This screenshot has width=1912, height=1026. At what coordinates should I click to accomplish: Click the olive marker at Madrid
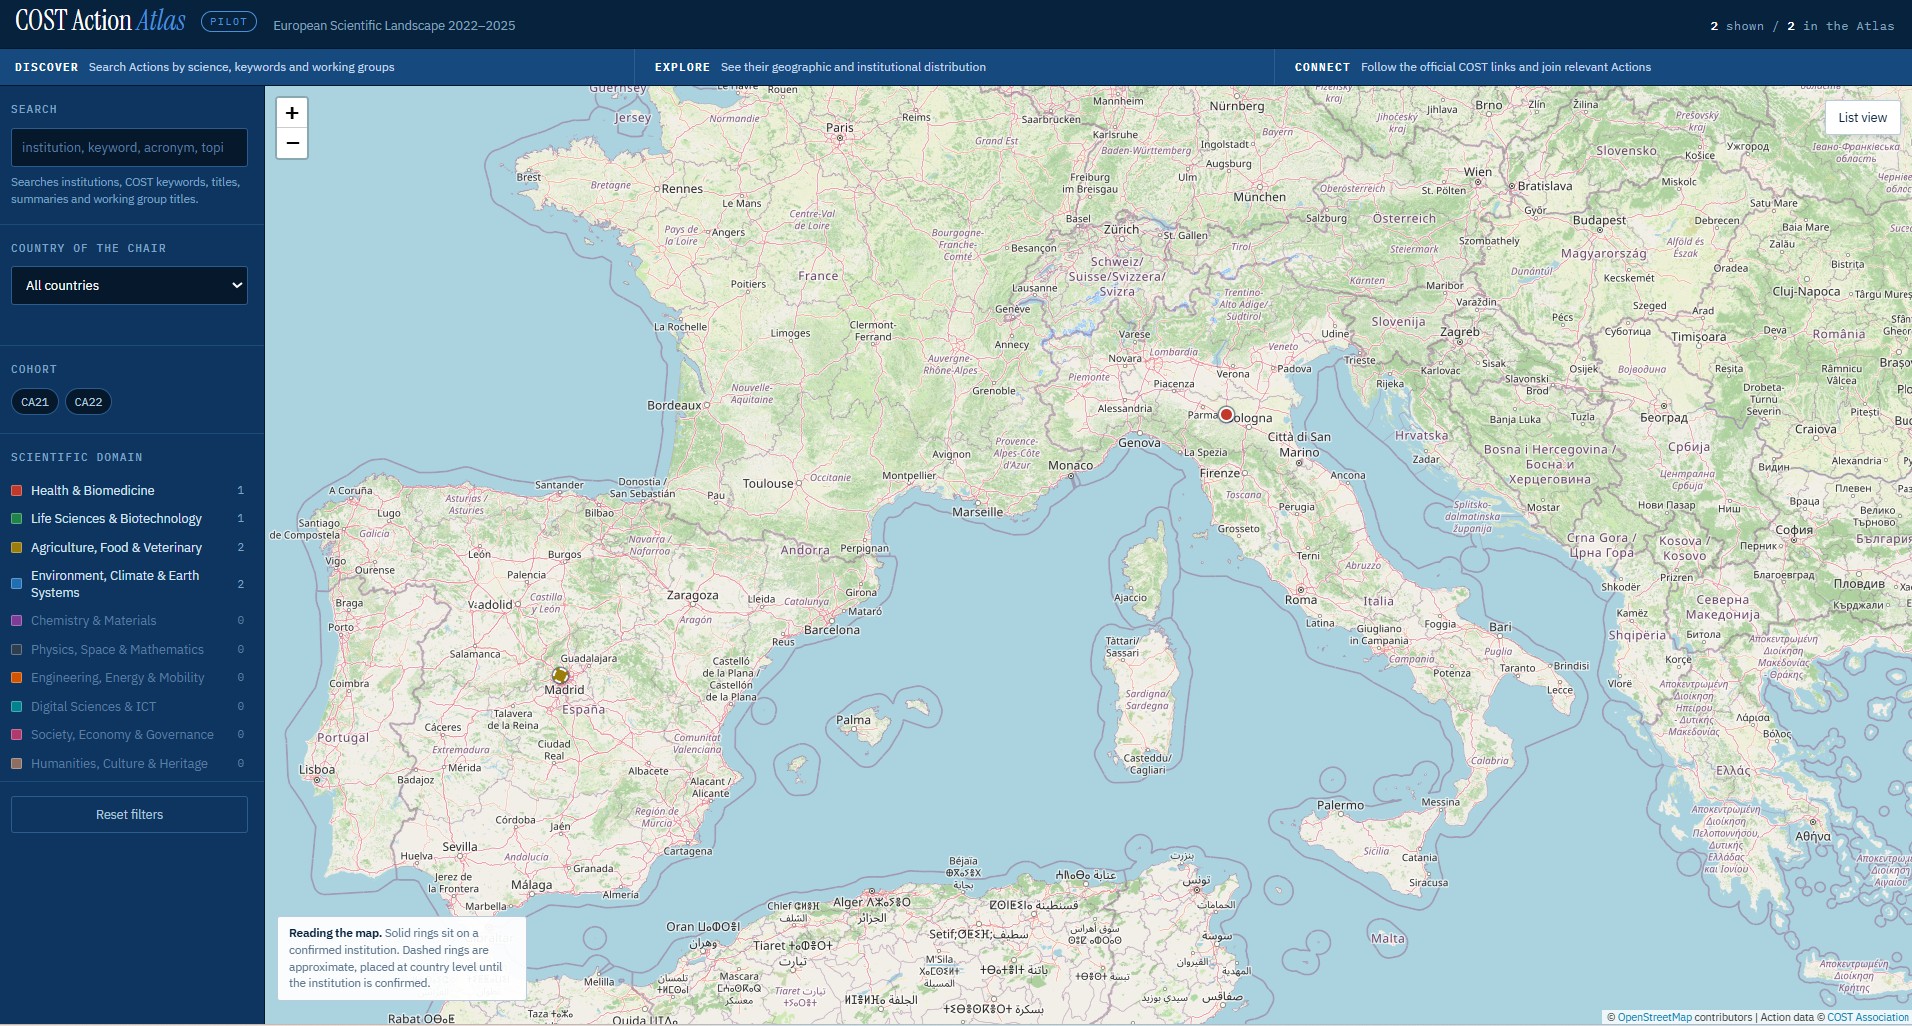tap(560, 675)
